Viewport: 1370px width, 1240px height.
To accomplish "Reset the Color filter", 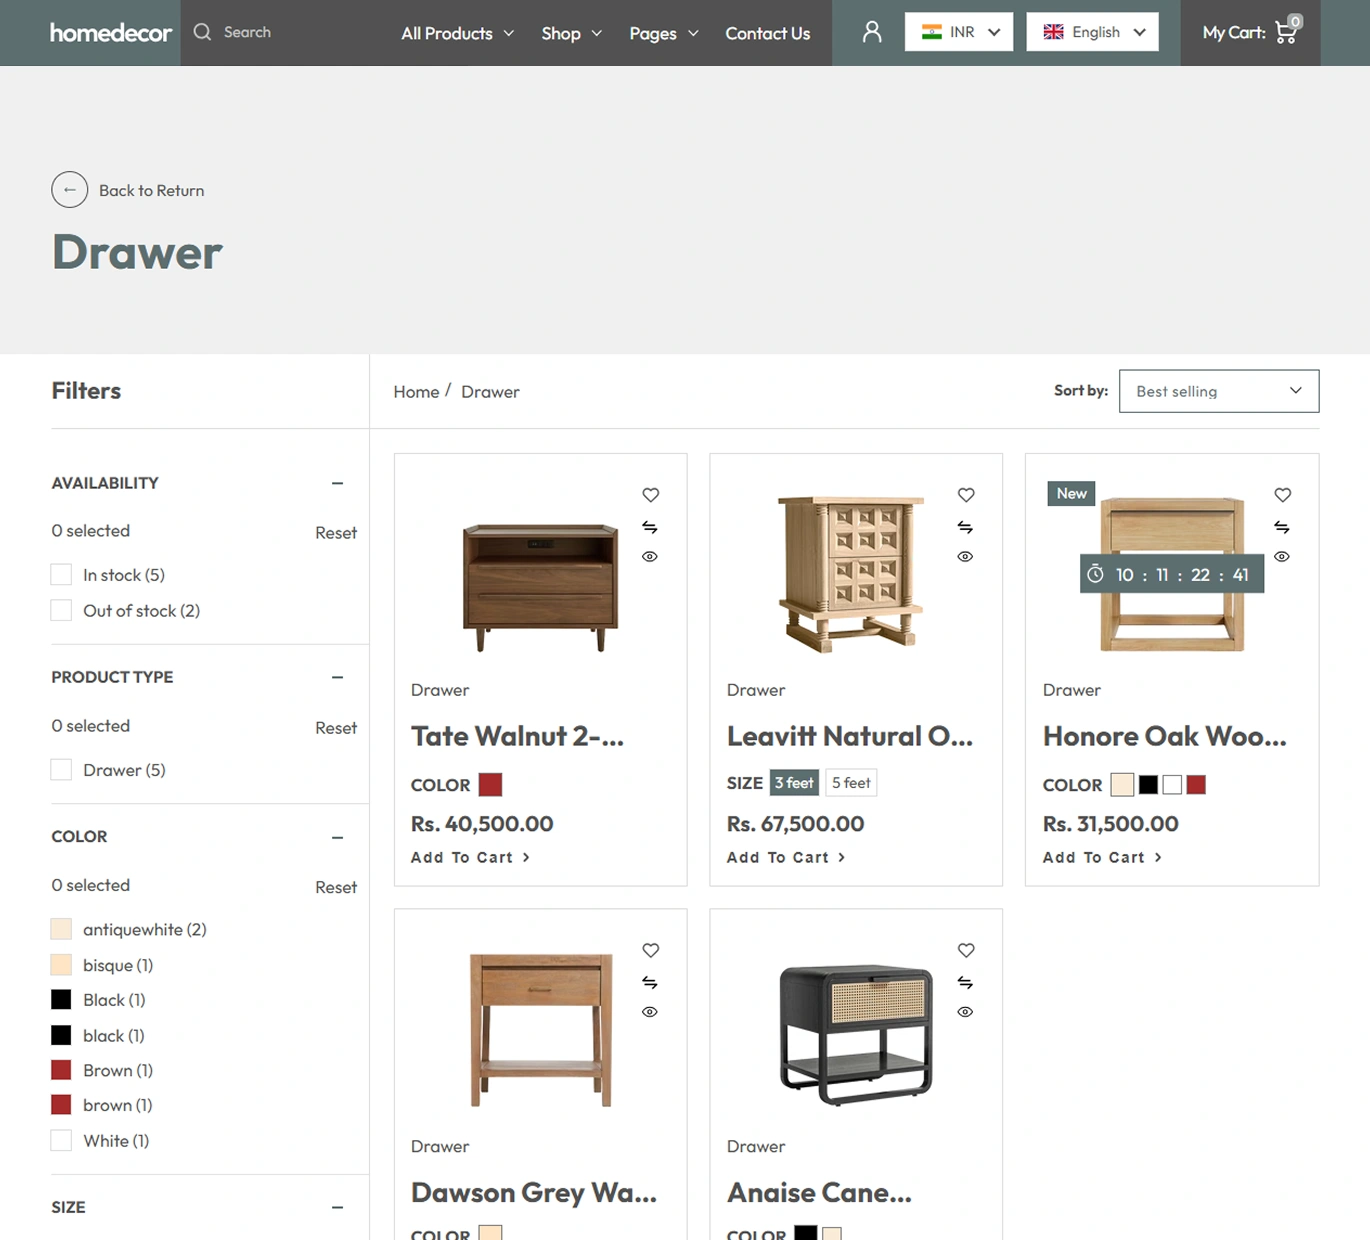I will click(336, 887).
